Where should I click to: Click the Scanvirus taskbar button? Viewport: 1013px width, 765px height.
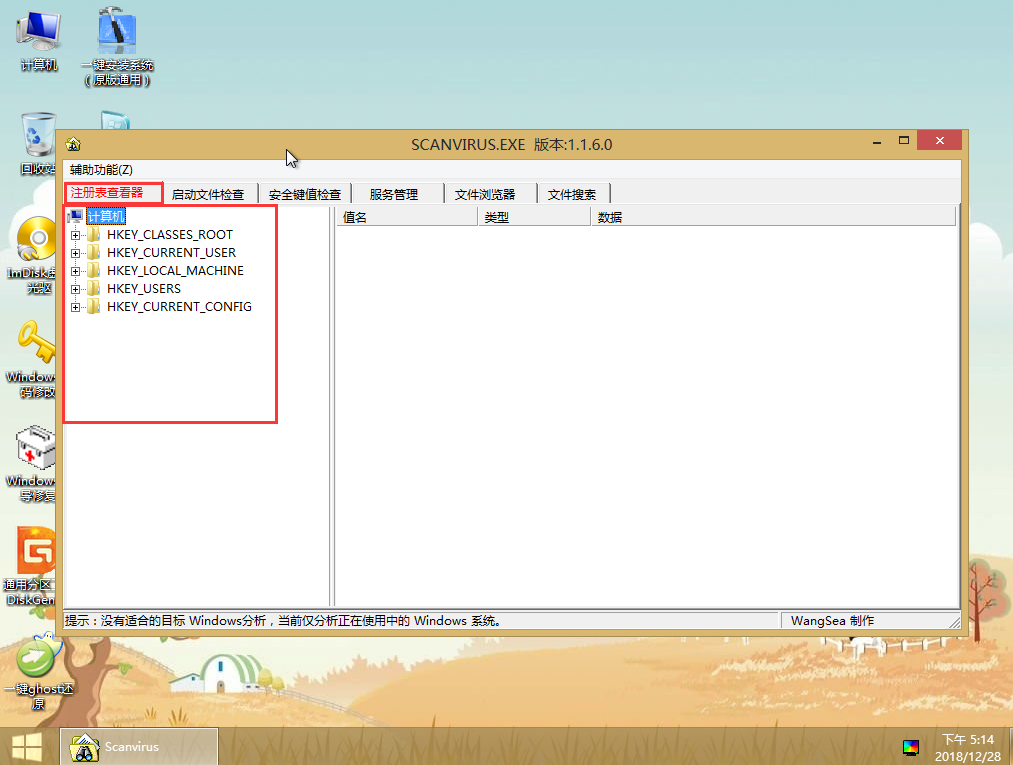pos(140,746)
